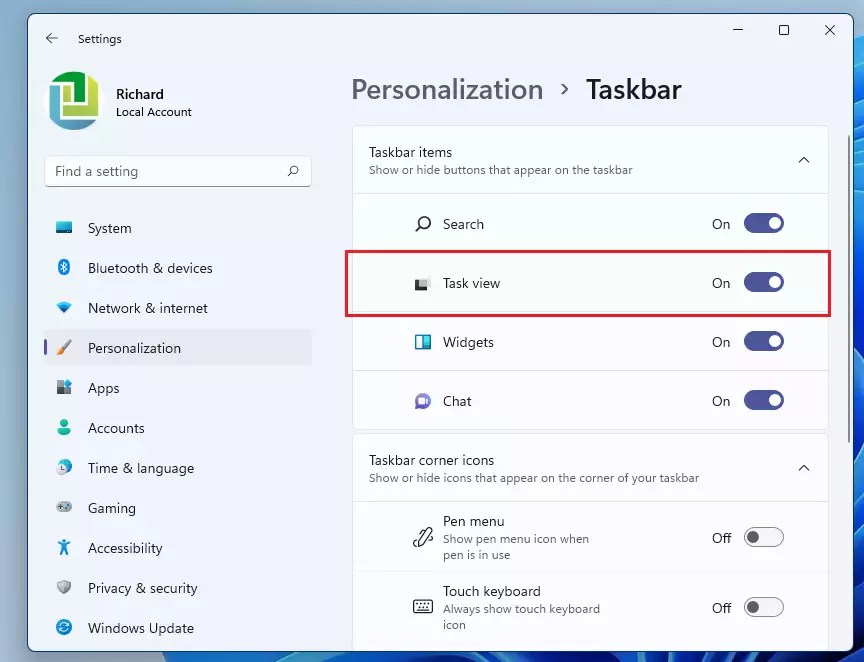Disable the Widgets toggle
This screenshot has height=662, width=864.
point(764,342)
